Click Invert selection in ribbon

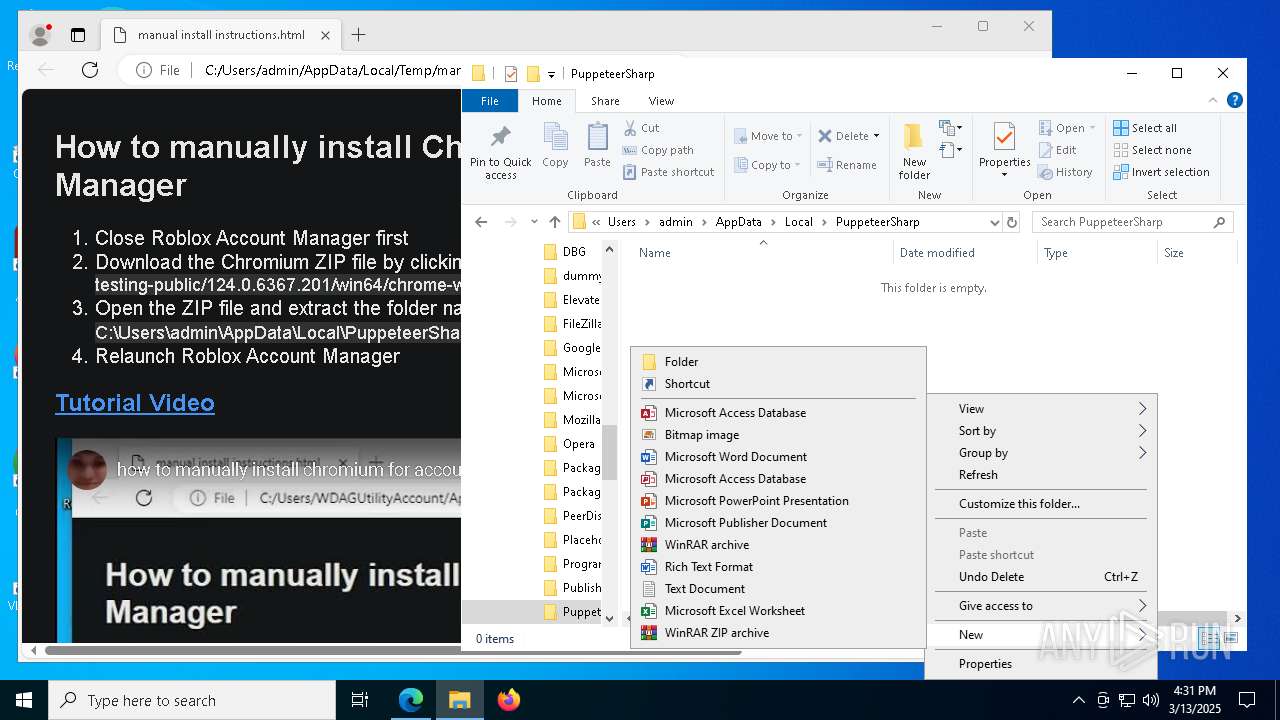(x=1161, y=172)
